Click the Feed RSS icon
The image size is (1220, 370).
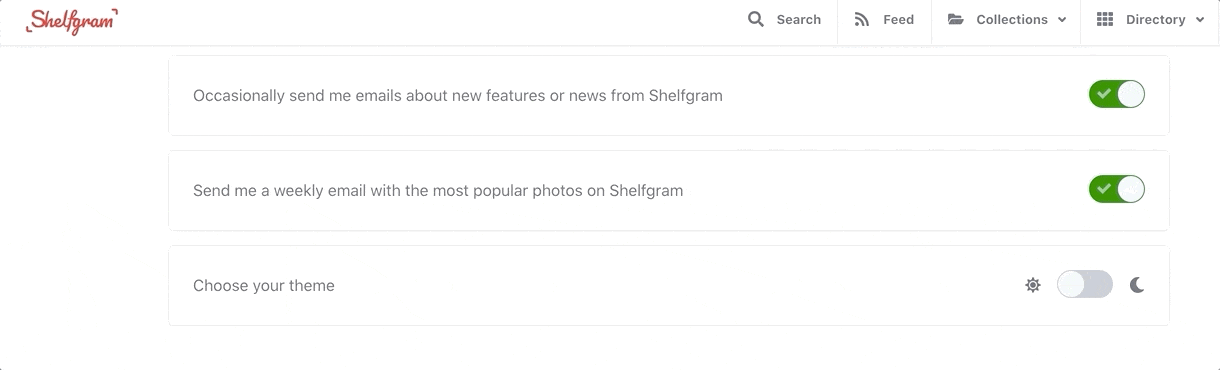coord(861,19)
